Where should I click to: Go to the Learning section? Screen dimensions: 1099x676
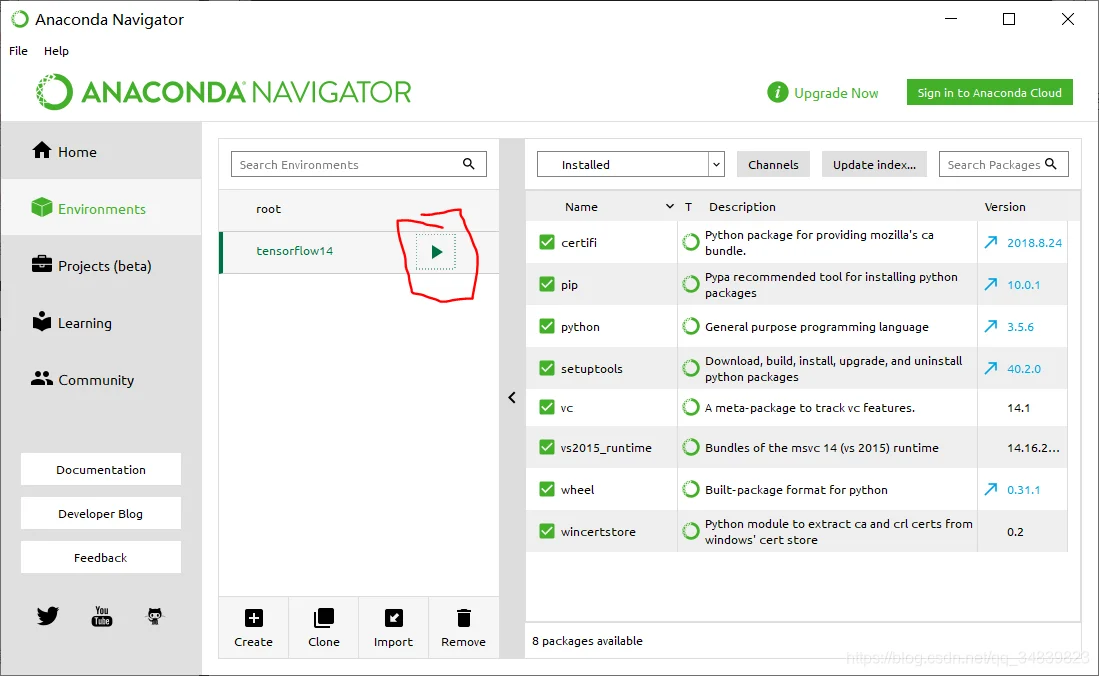(101, 323)
